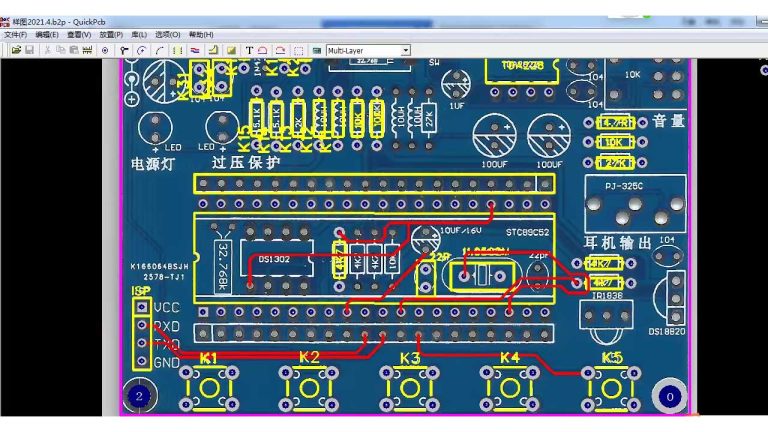768x432 pixels.
Task: Click the Cut scissors icon
Action: 47,50
